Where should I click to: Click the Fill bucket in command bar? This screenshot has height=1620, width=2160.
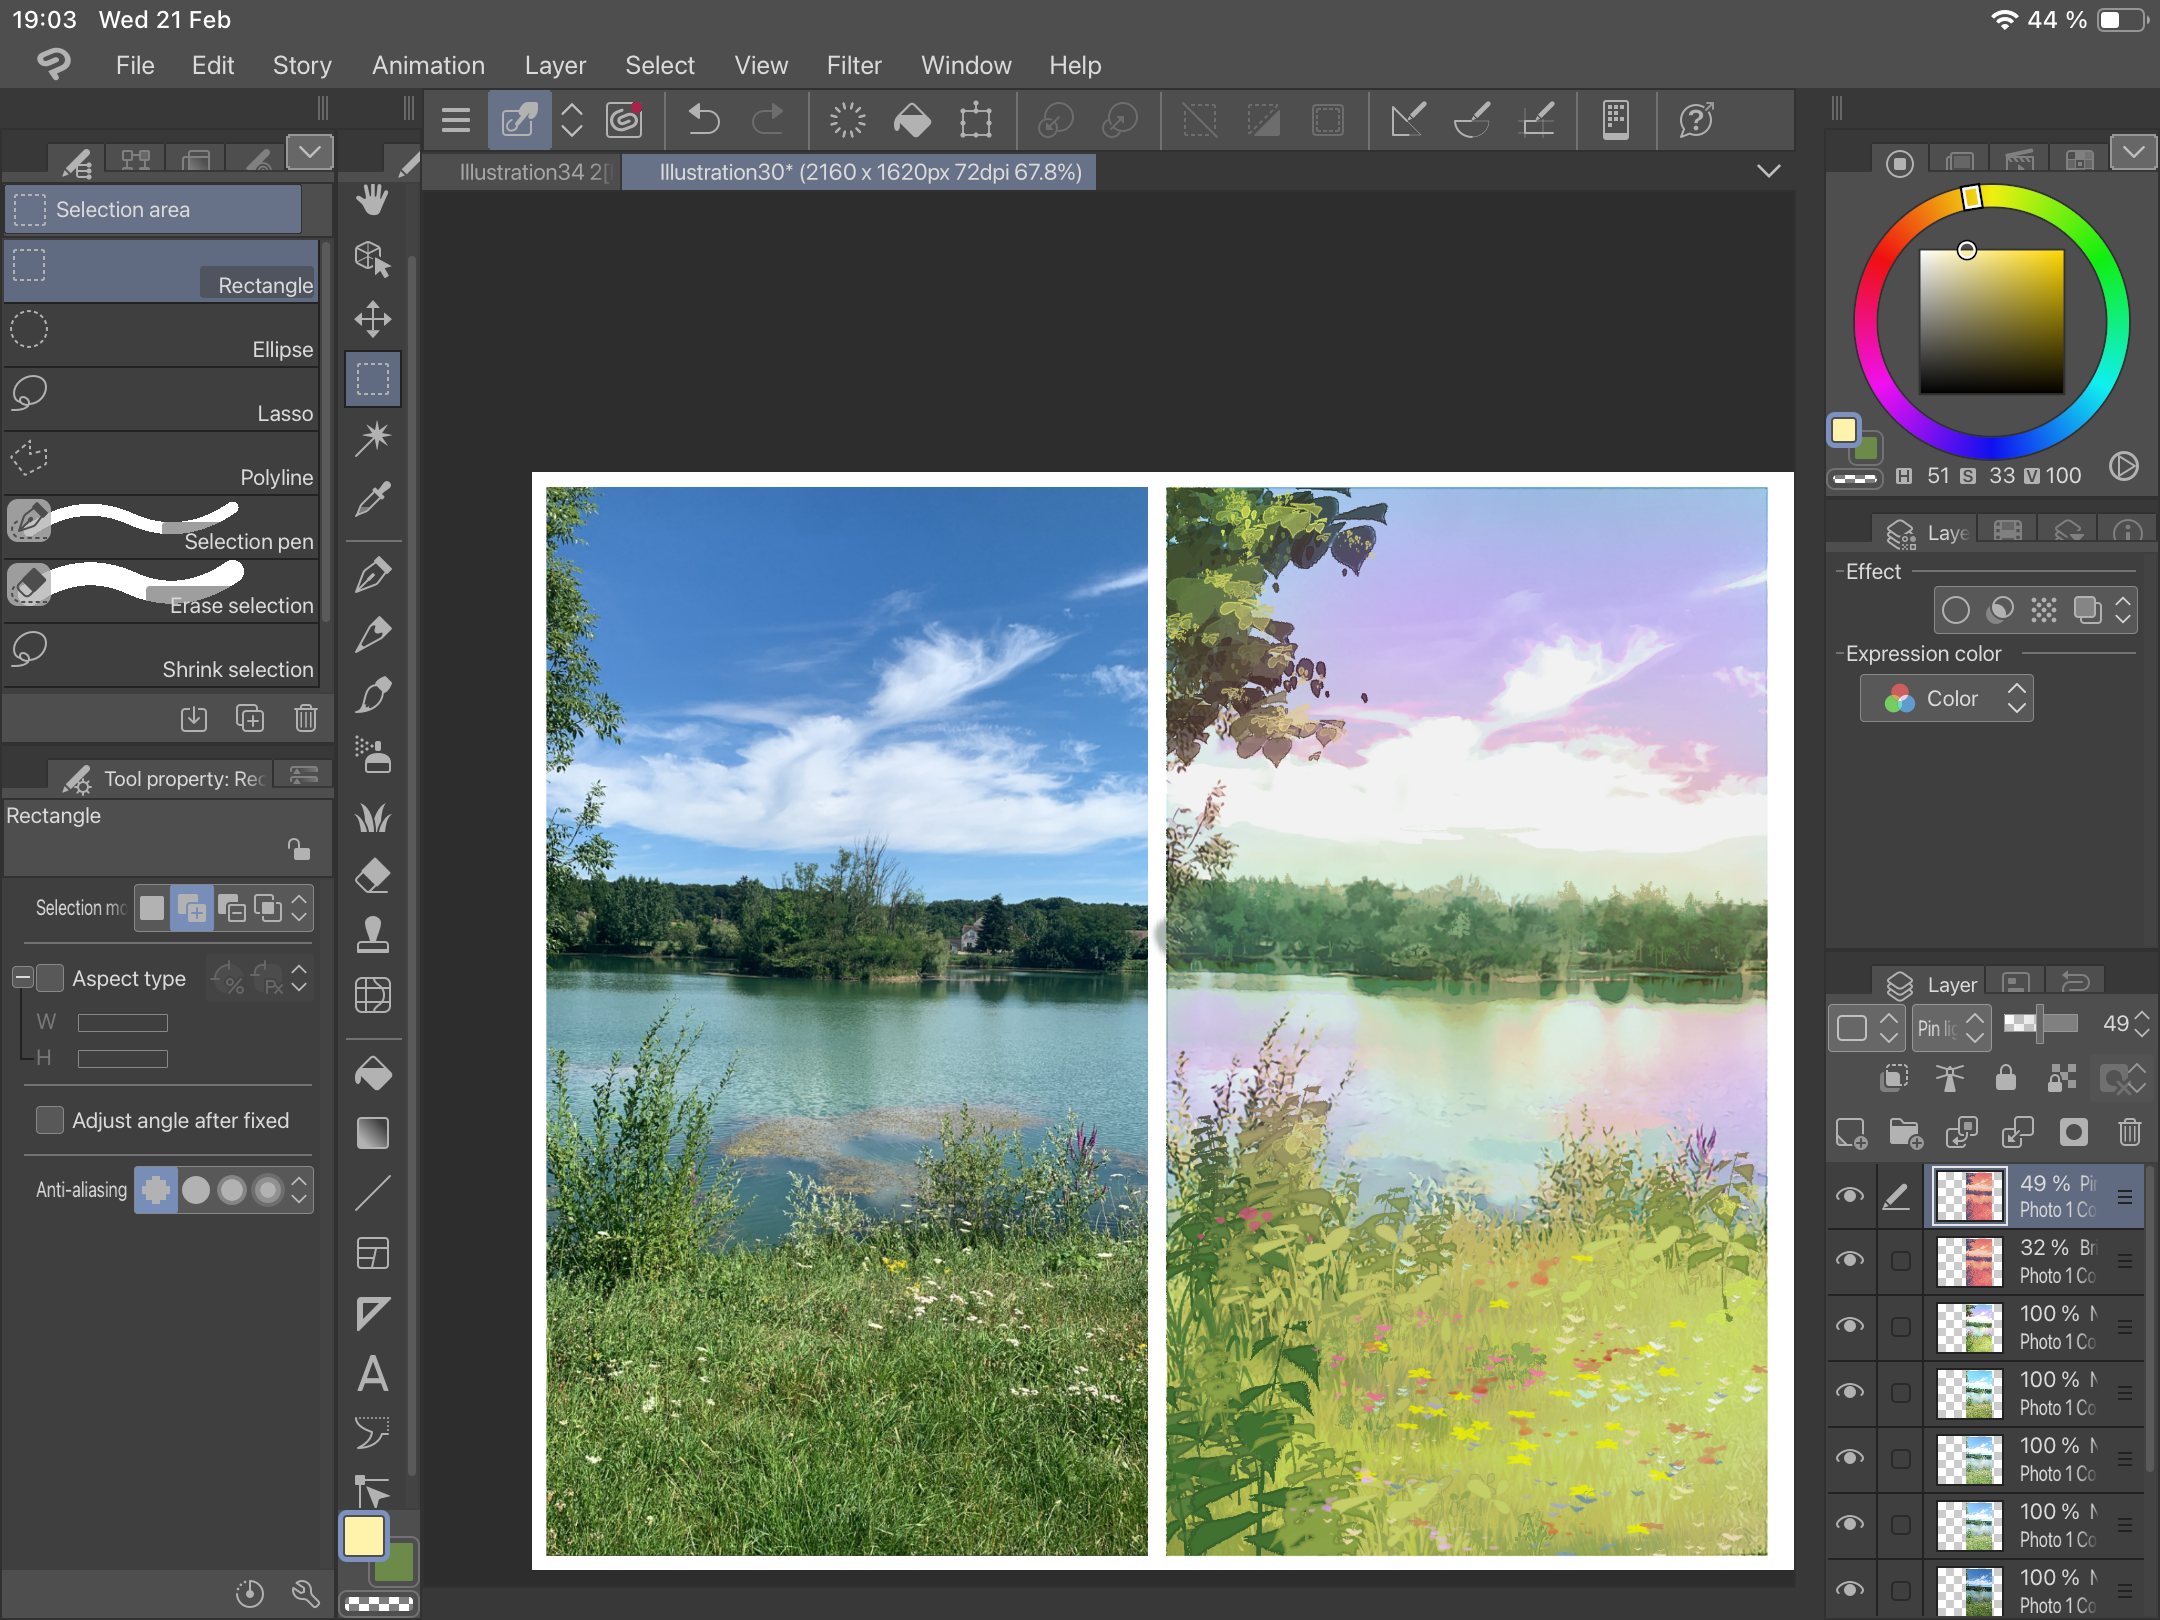(911, 121)
